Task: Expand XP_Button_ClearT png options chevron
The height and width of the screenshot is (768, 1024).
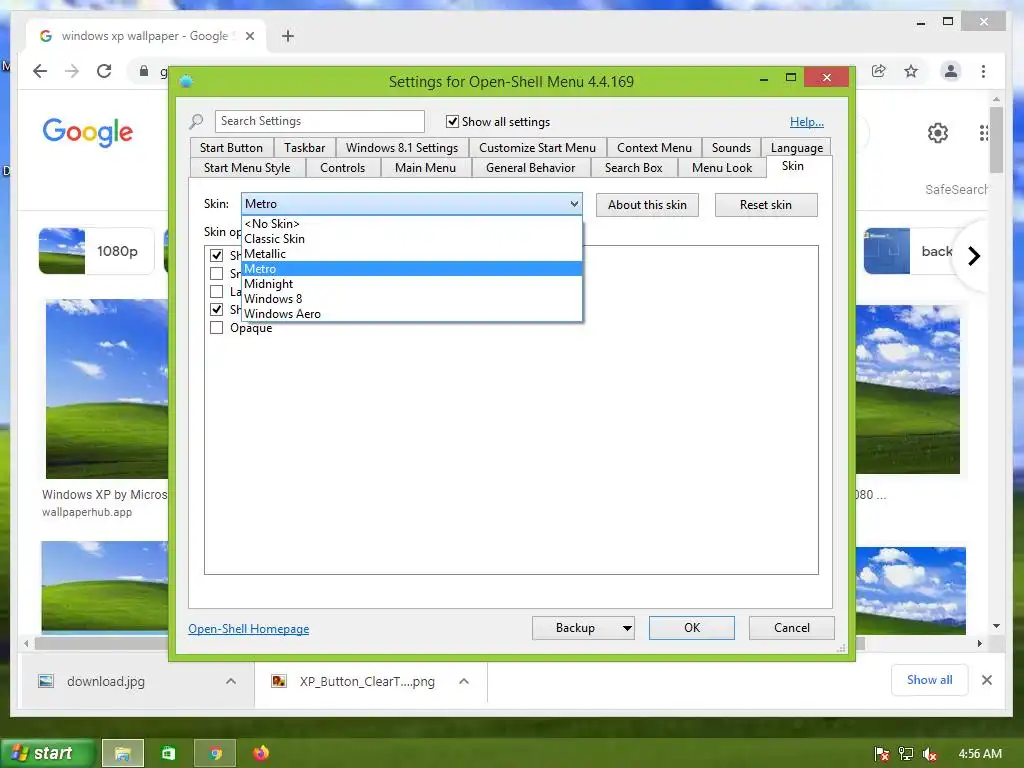Action: point(464,681)
